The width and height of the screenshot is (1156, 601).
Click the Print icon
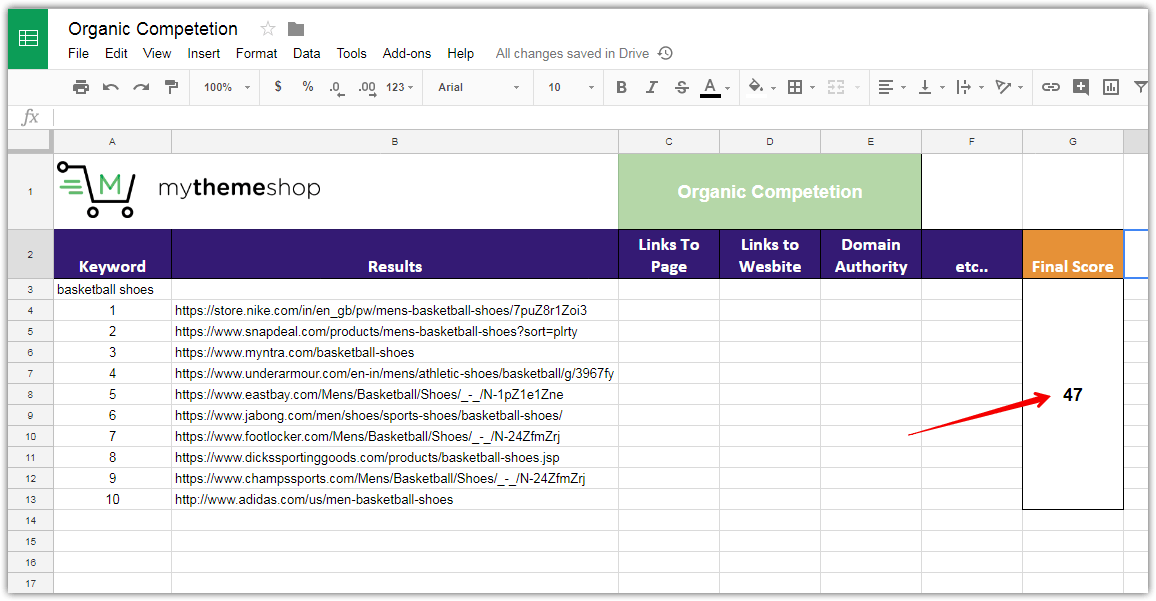(x=80, y=87)
